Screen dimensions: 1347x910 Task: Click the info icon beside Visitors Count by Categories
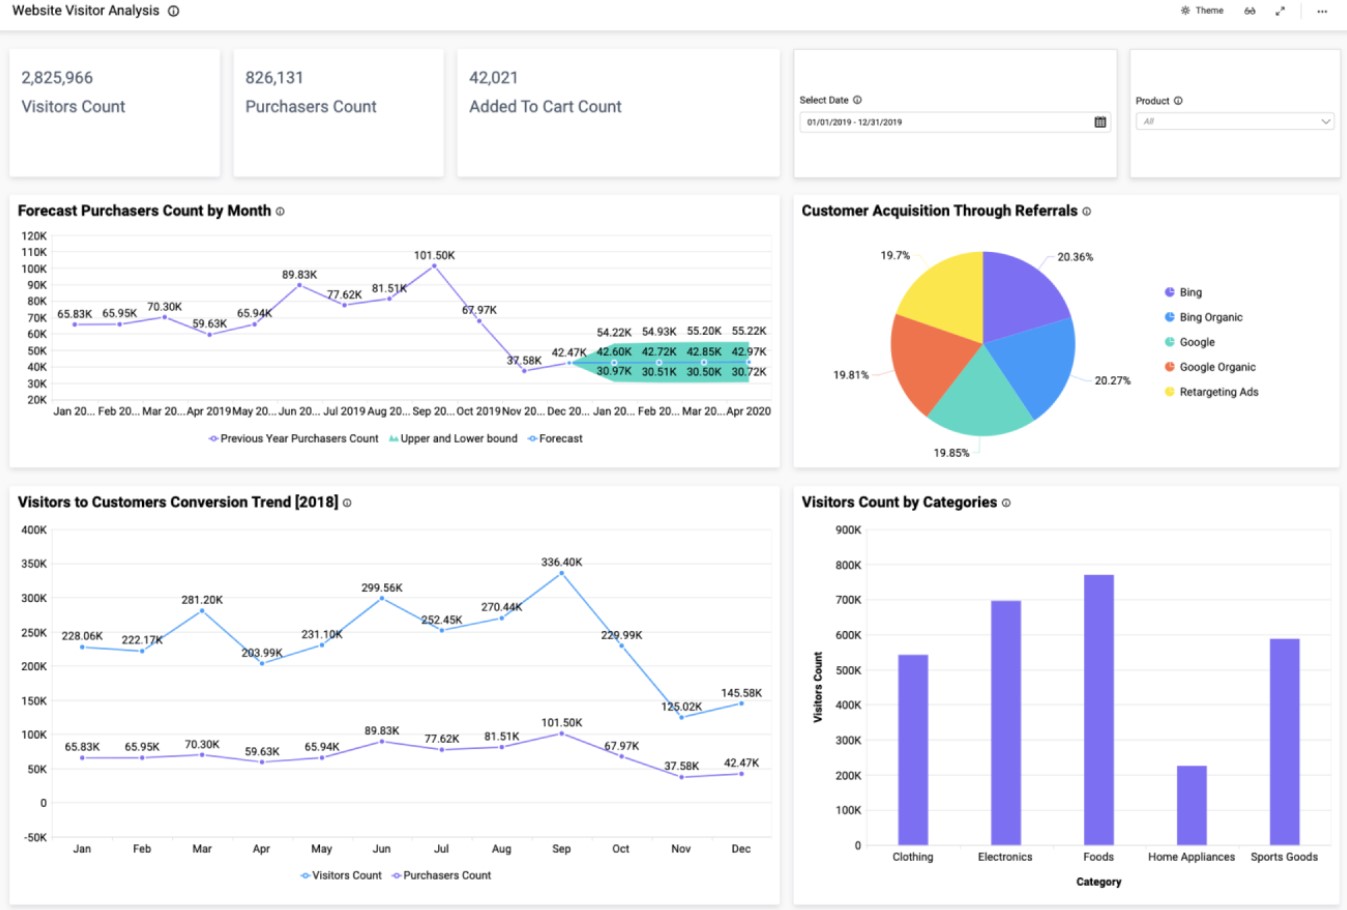click(1006, 503)
